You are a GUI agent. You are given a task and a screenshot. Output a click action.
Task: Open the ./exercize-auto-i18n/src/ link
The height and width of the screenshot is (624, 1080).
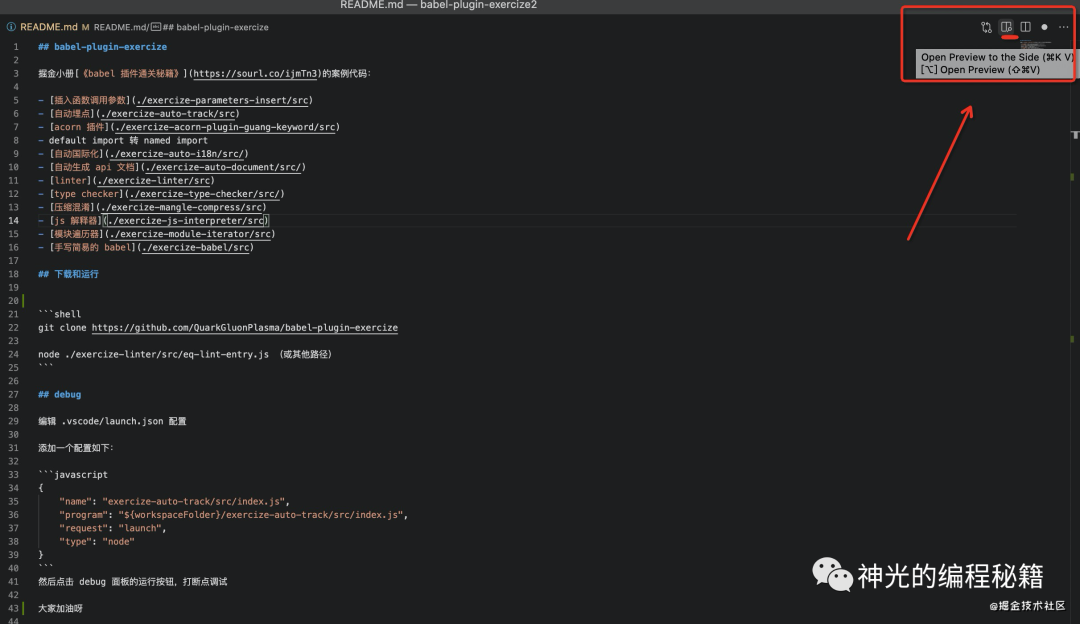(x=176, y=154)
